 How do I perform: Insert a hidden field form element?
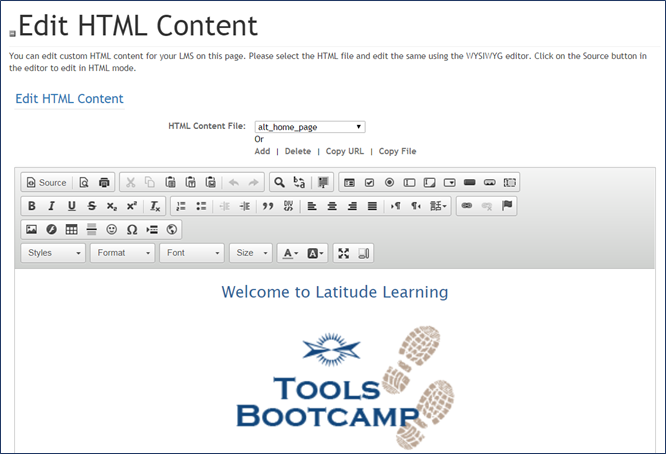click(510, 182)
